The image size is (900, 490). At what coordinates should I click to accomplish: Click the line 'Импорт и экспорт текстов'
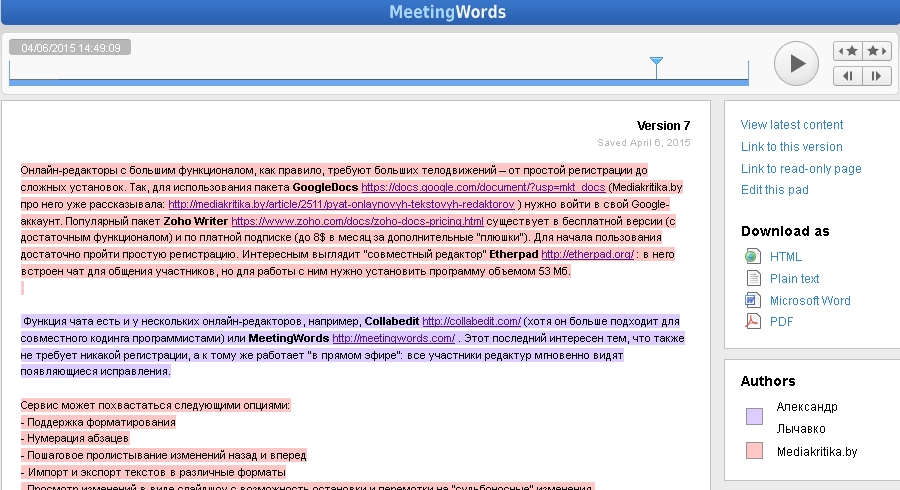tap(153, 472)
